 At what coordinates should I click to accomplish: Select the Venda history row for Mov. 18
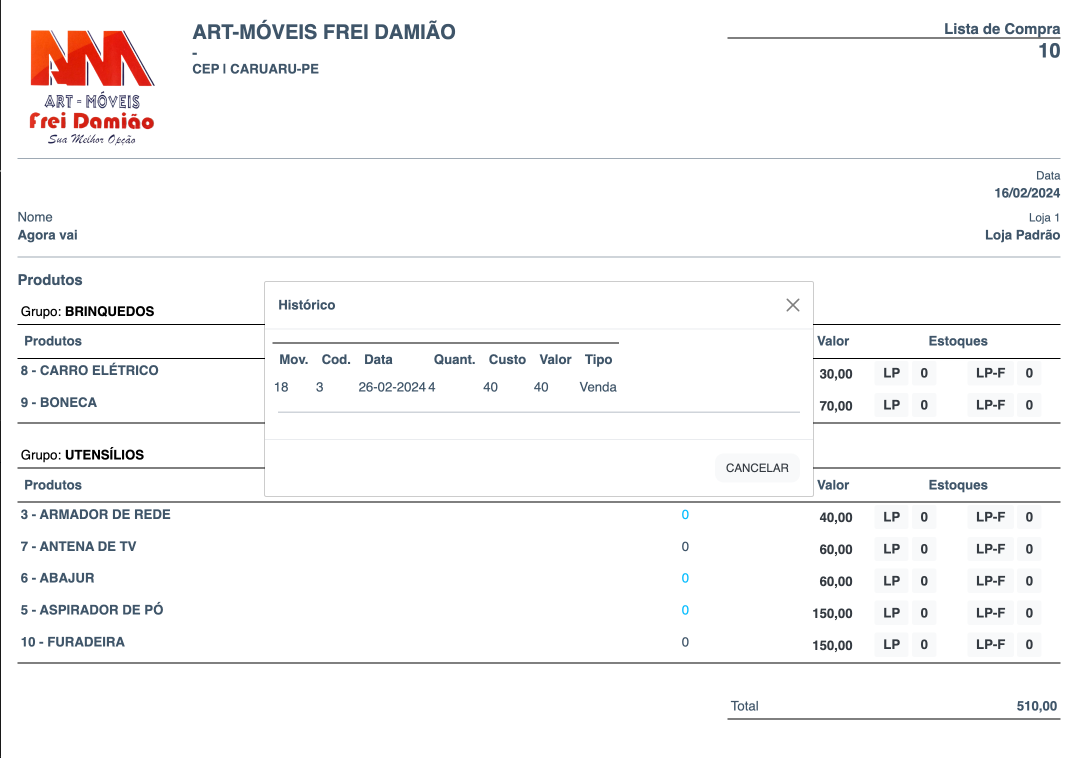(446, 387)
